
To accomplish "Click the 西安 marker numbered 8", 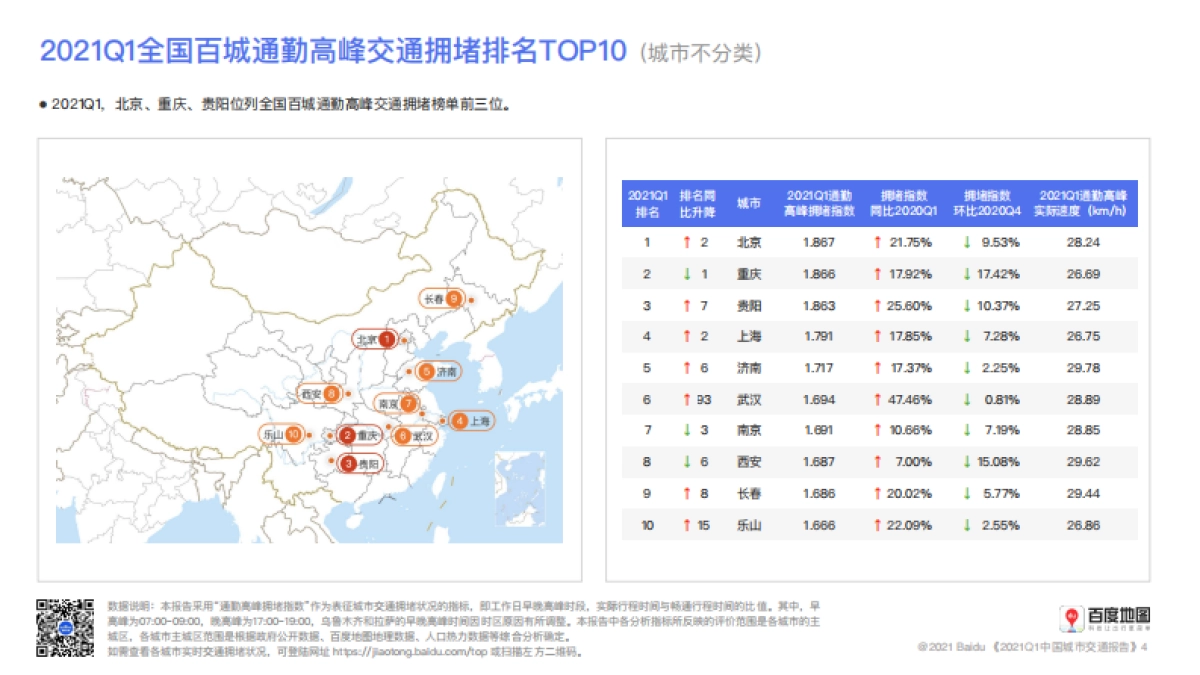I will coord(330,393).
